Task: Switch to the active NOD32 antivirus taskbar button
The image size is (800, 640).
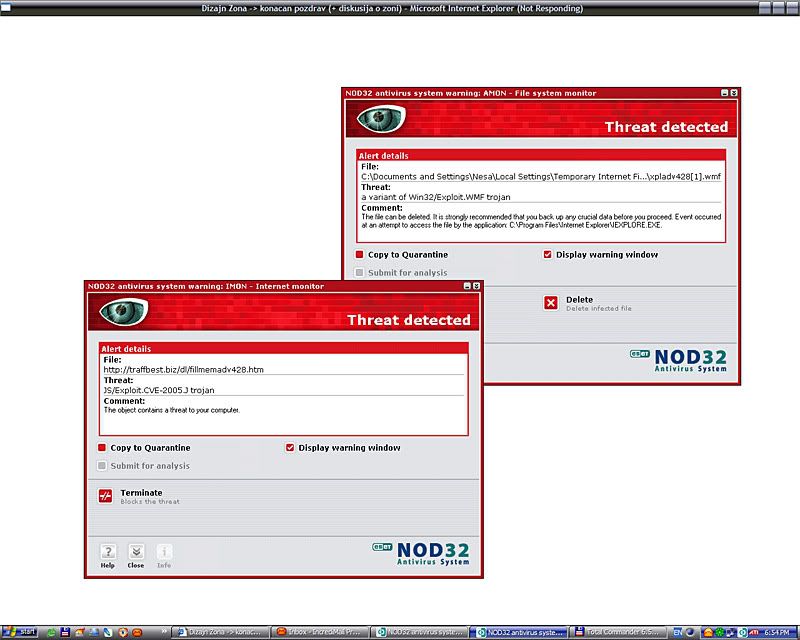Action: 519,632
